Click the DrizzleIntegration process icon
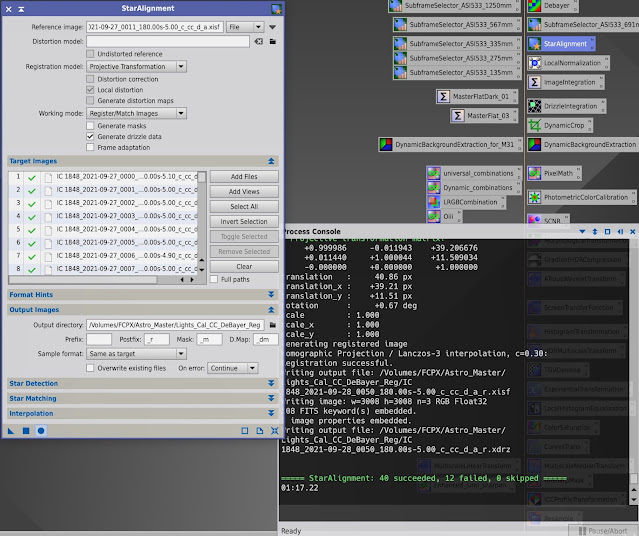The image size is (639, 536). 566,106
